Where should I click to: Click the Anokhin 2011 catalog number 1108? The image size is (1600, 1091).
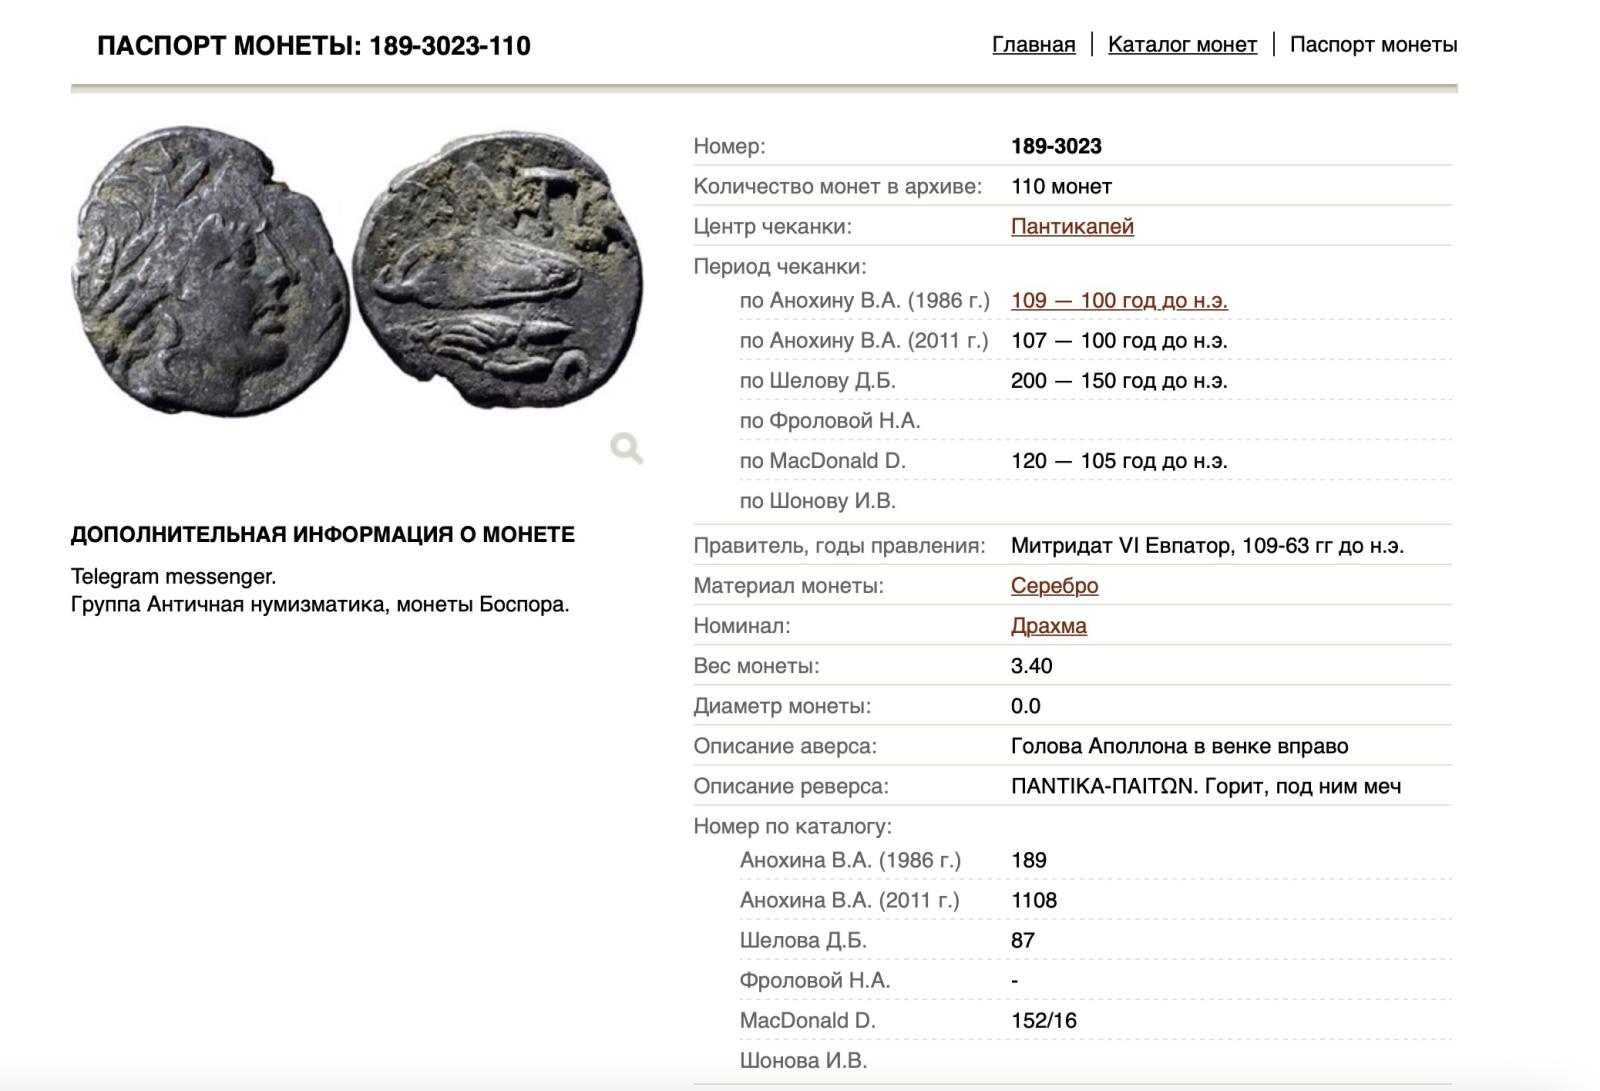(x=1034, y=900)
